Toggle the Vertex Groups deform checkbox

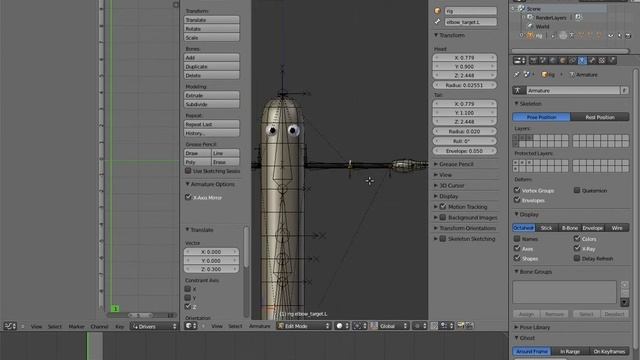point(517,190)
